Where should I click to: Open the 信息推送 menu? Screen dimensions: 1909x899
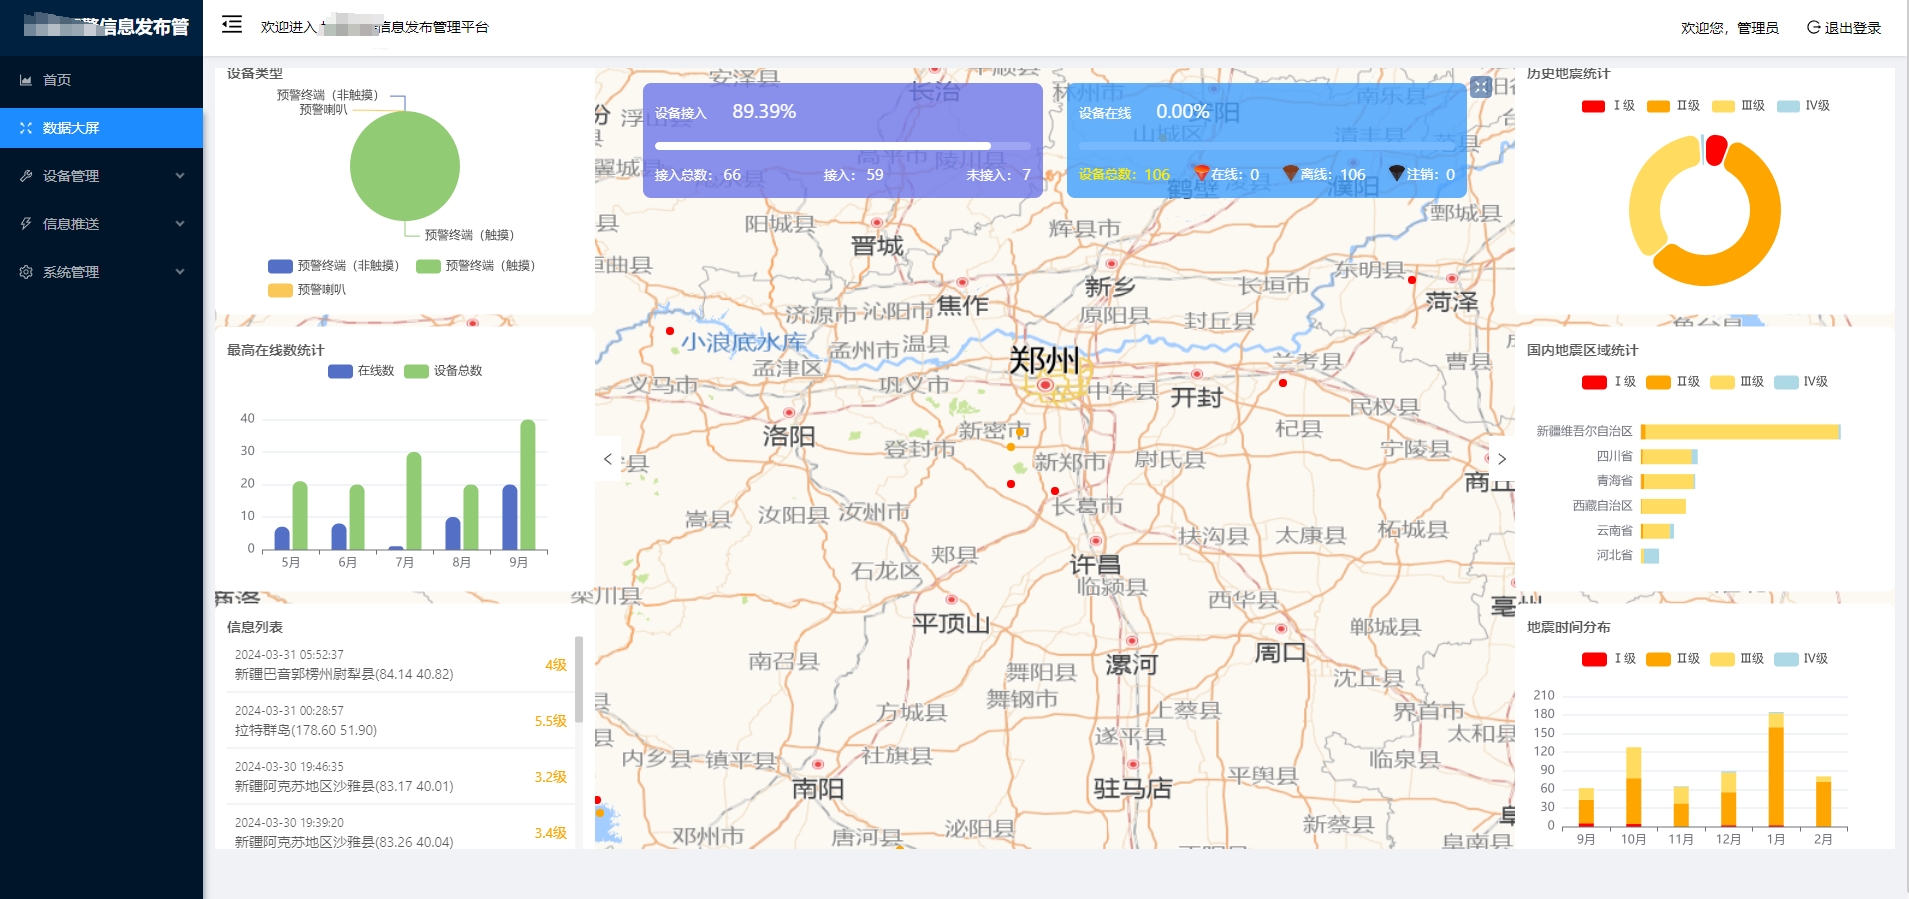point(101,224)
